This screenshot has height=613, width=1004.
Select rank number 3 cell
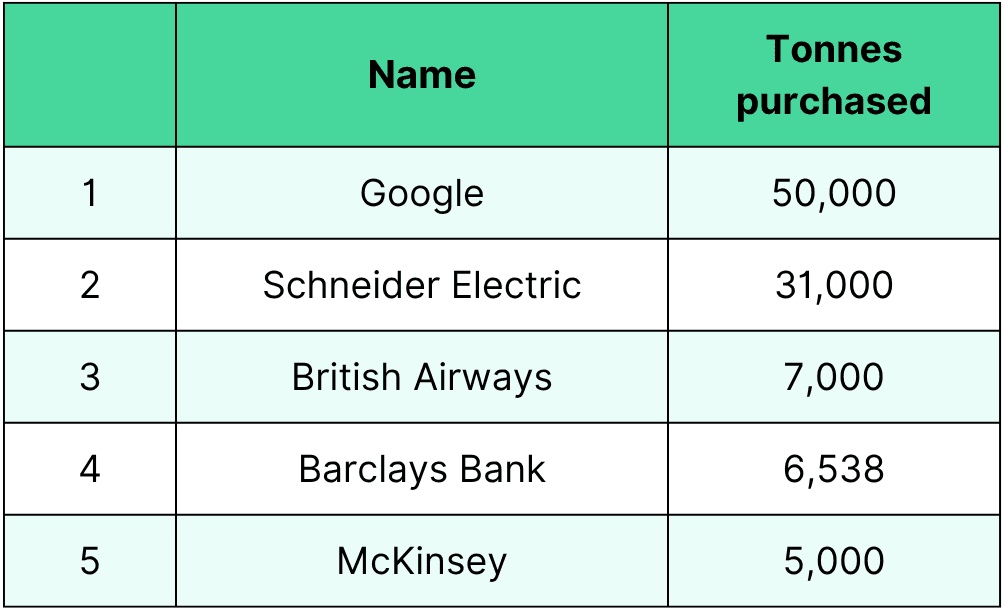pyautogui.click(x=90, y=377)
